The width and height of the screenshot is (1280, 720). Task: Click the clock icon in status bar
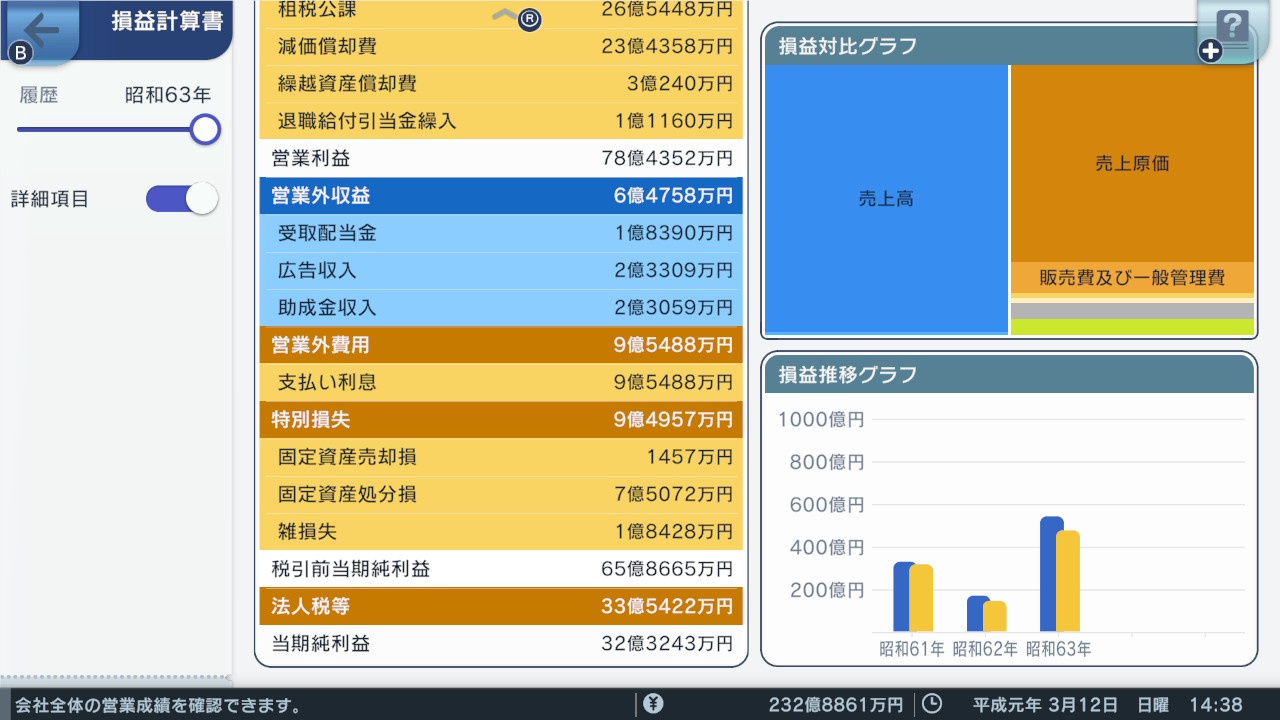tap(931, 704)
